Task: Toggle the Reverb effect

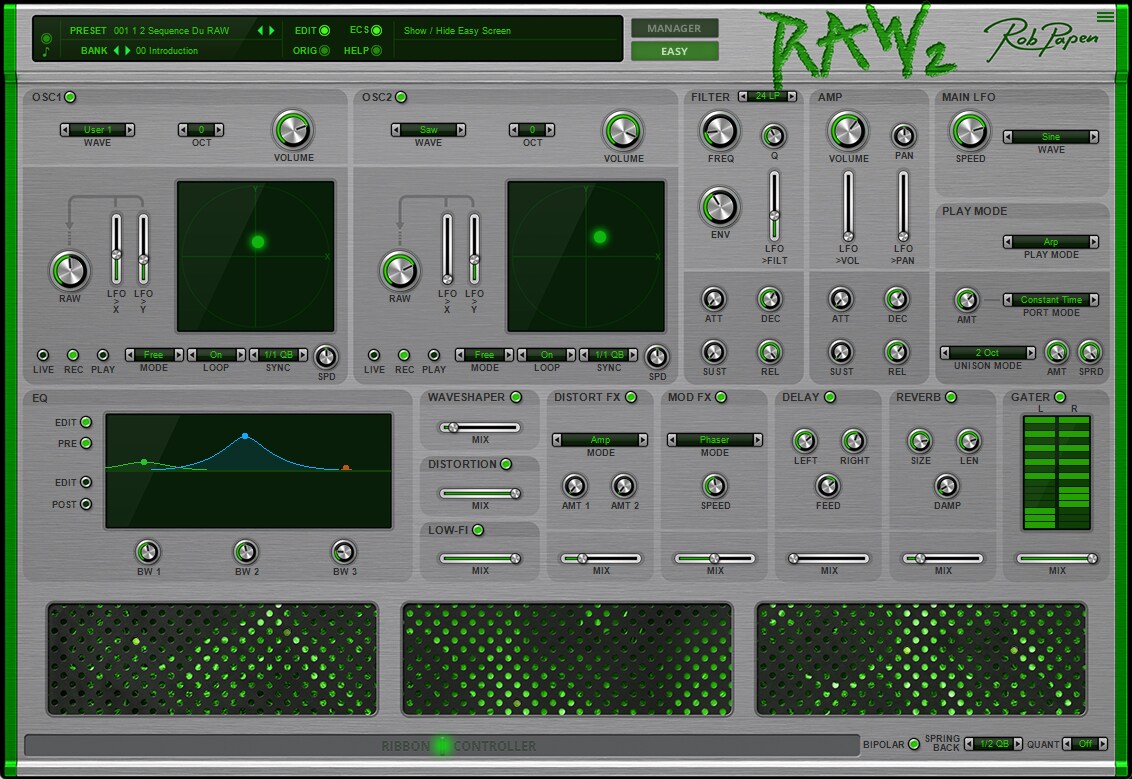Action: click(951, 397)
